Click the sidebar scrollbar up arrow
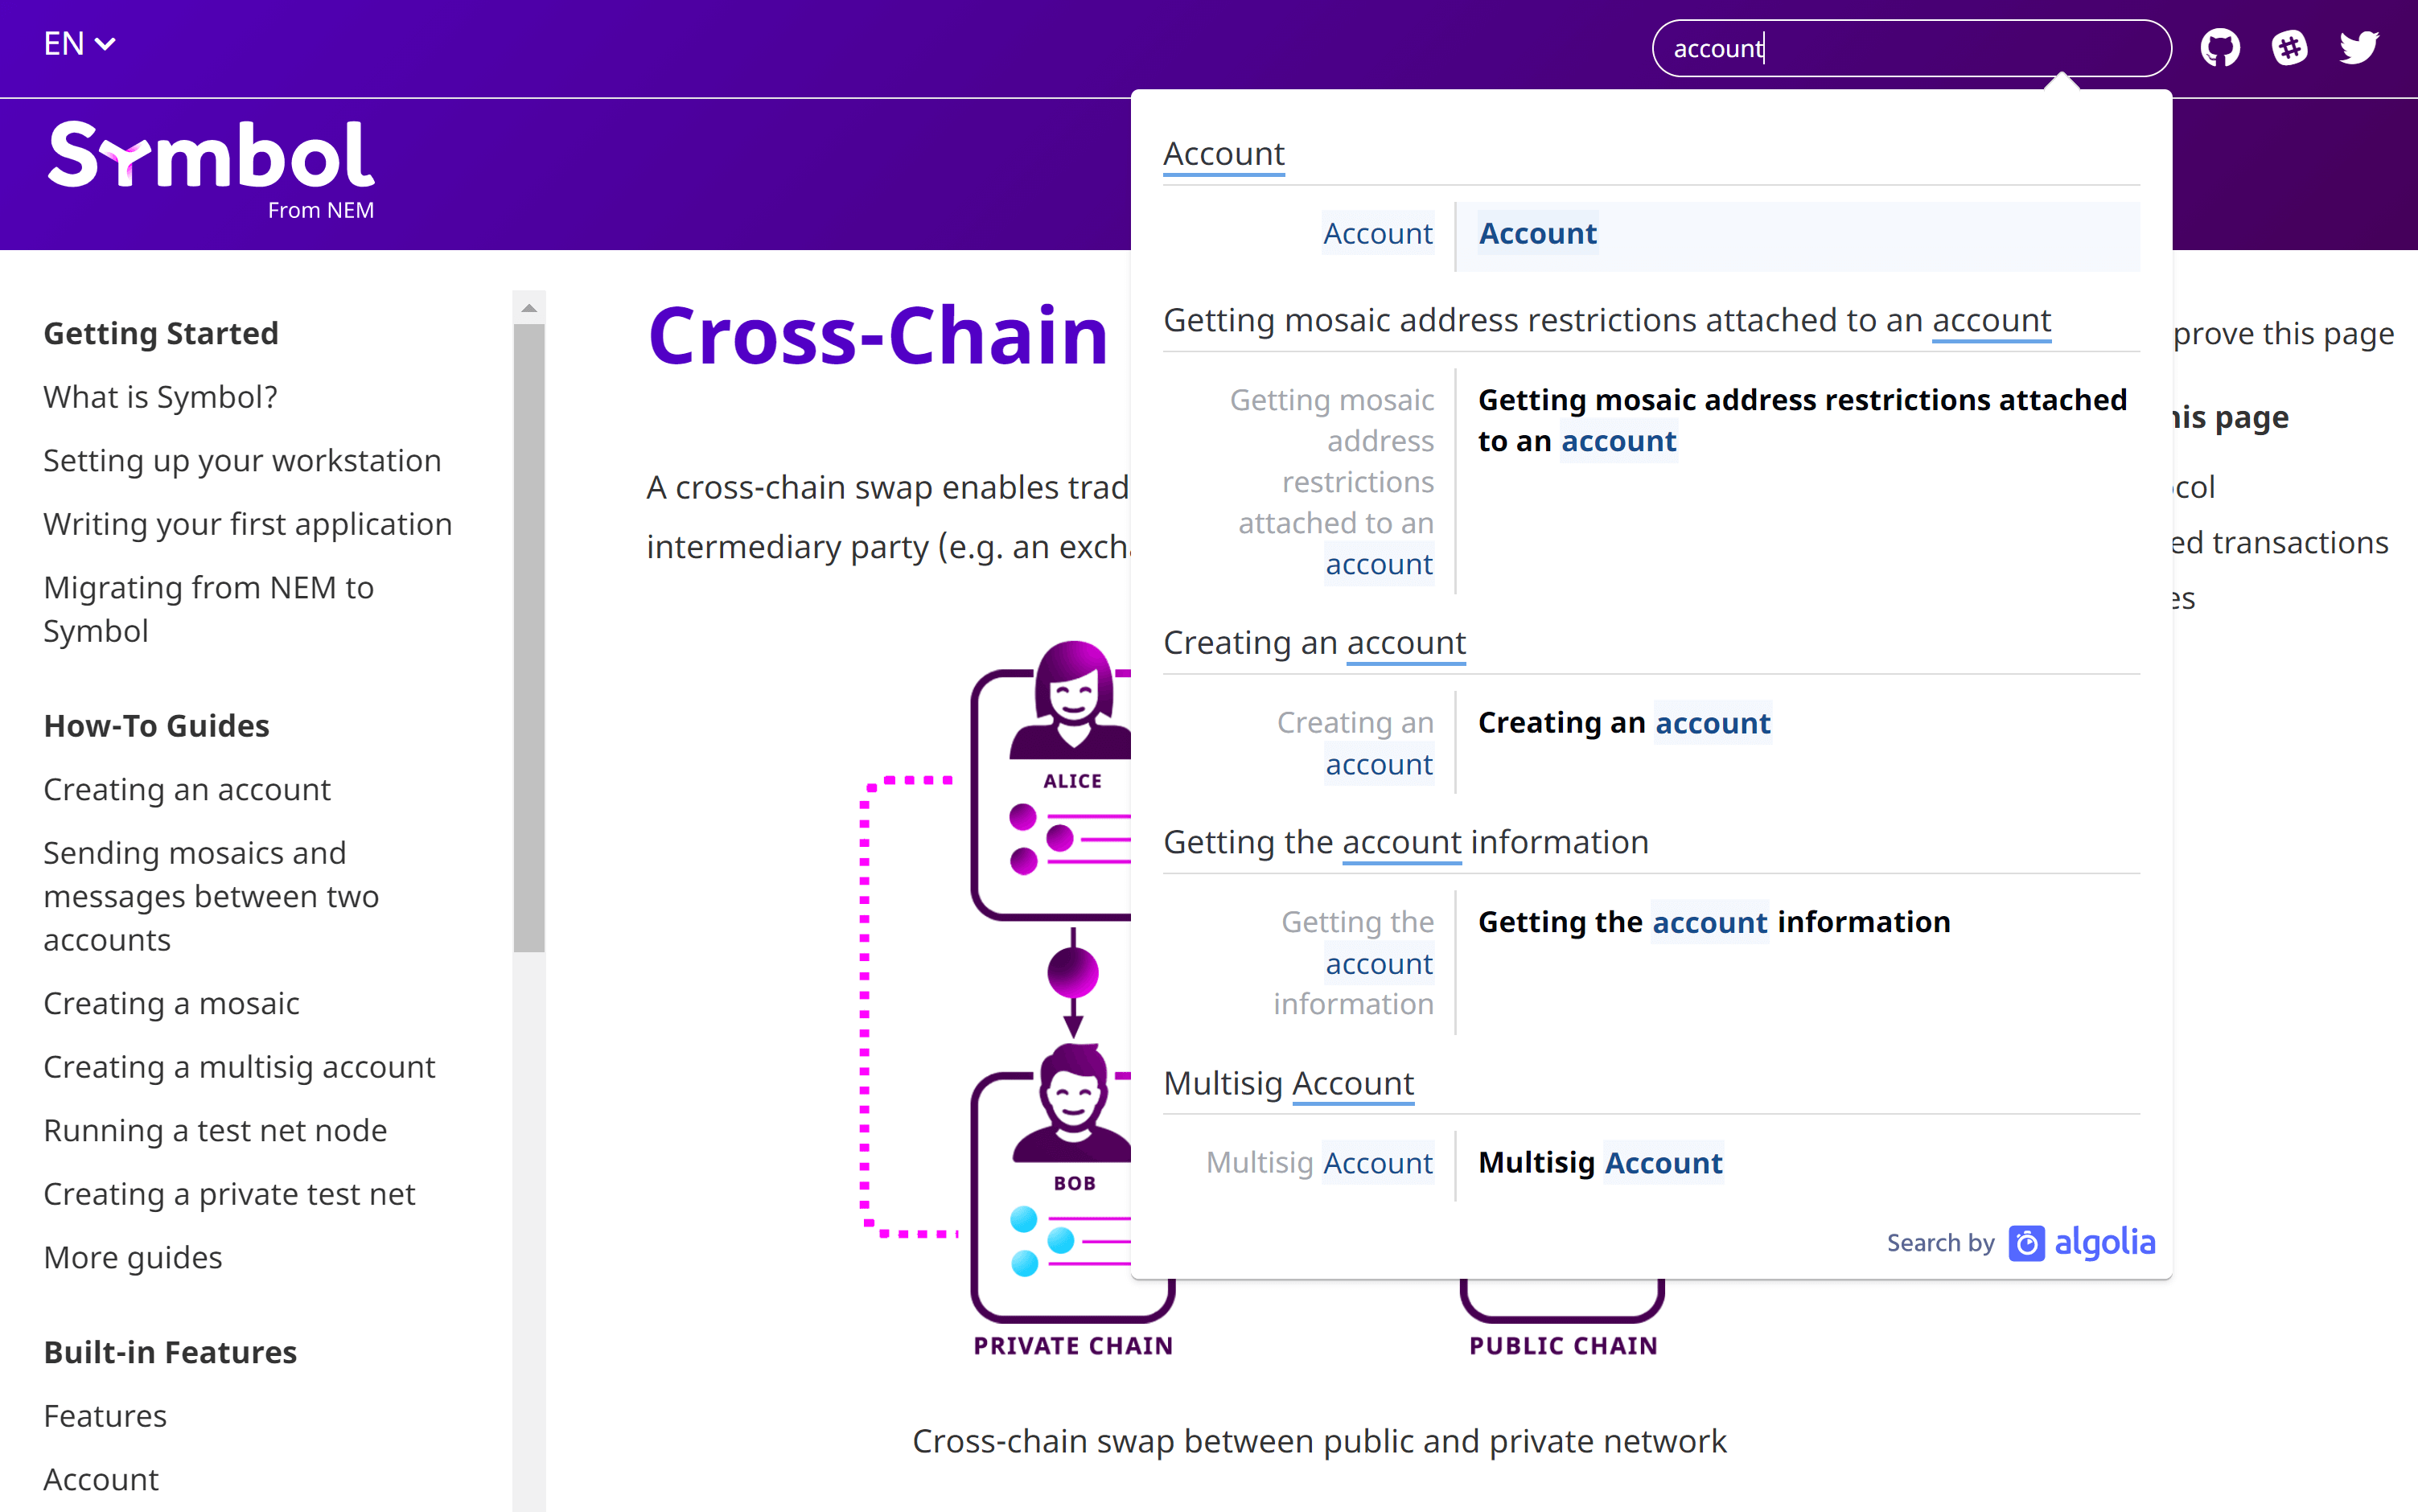The image size is (2418, 1512). point(529,308)
